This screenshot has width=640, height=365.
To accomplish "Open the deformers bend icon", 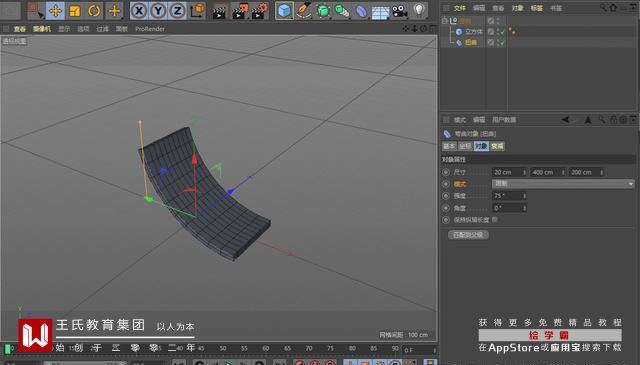I will pyautogui.click(x=361, y=11).
